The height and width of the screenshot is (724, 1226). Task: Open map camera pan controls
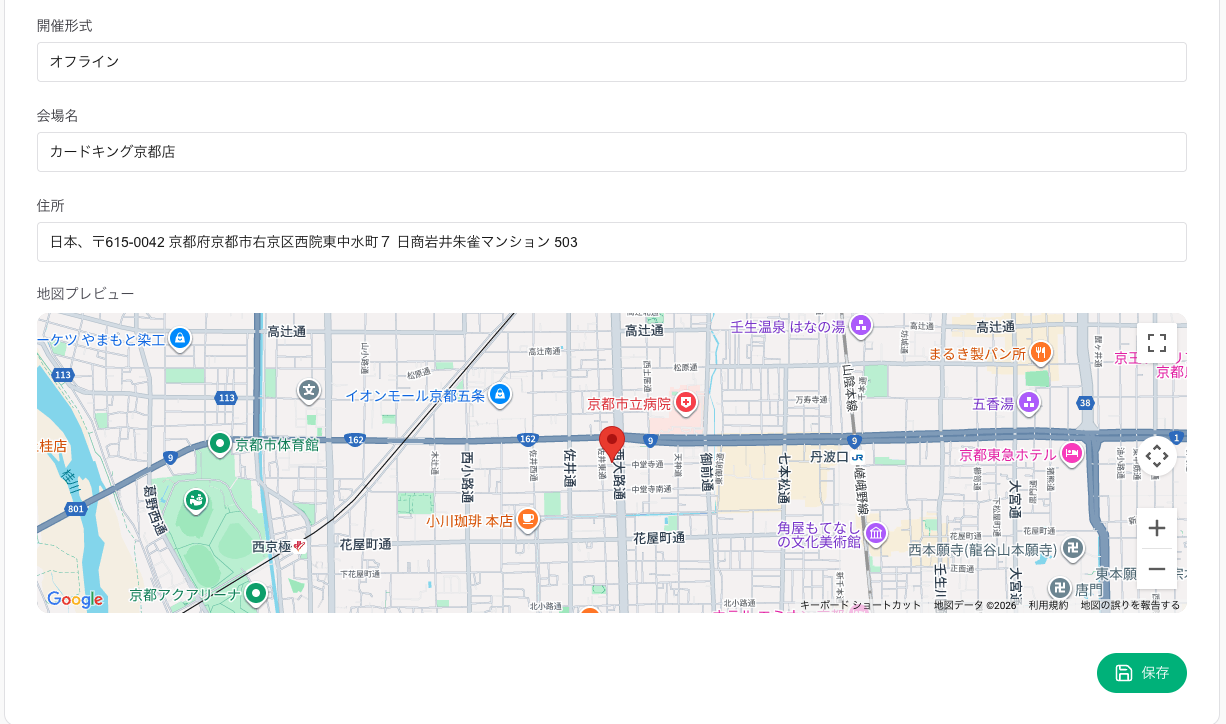[1157, 456]
